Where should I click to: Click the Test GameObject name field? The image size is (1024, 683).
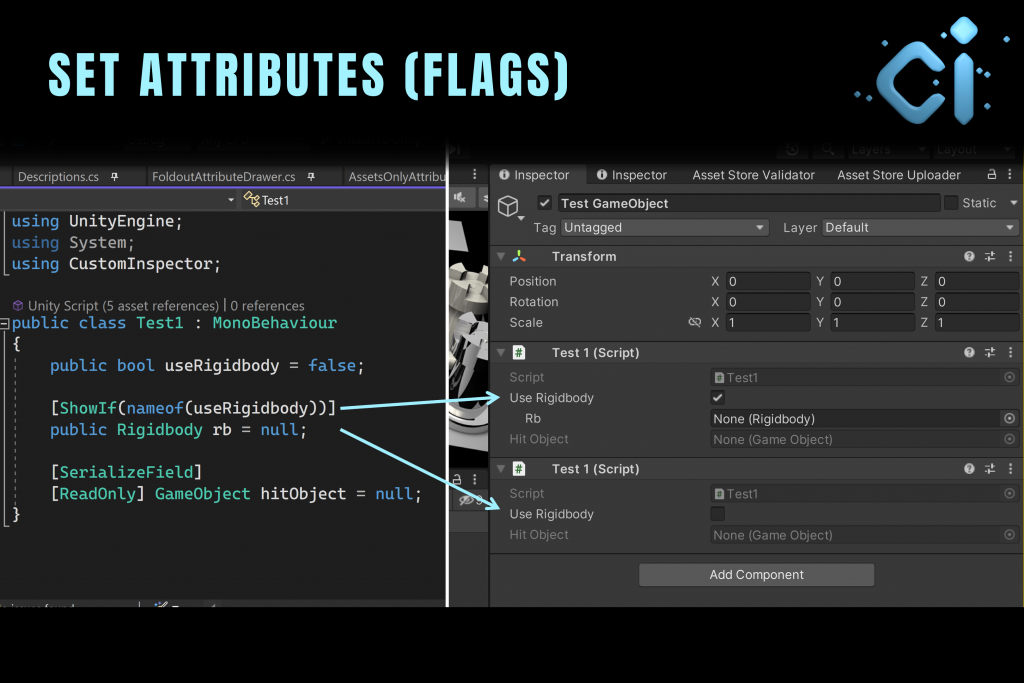pyautogui.click(x=748, y=203)
